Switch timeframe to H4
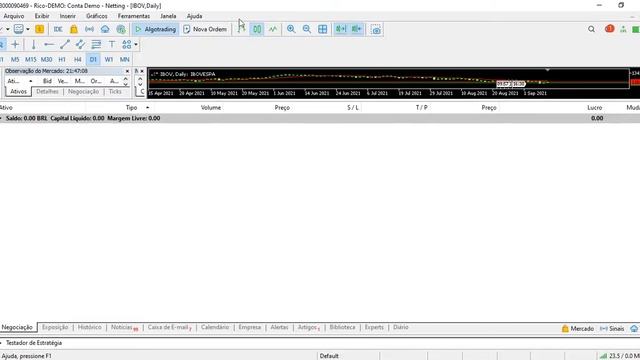The height and width of the screenshot is (360, 640). pos(78,60)
